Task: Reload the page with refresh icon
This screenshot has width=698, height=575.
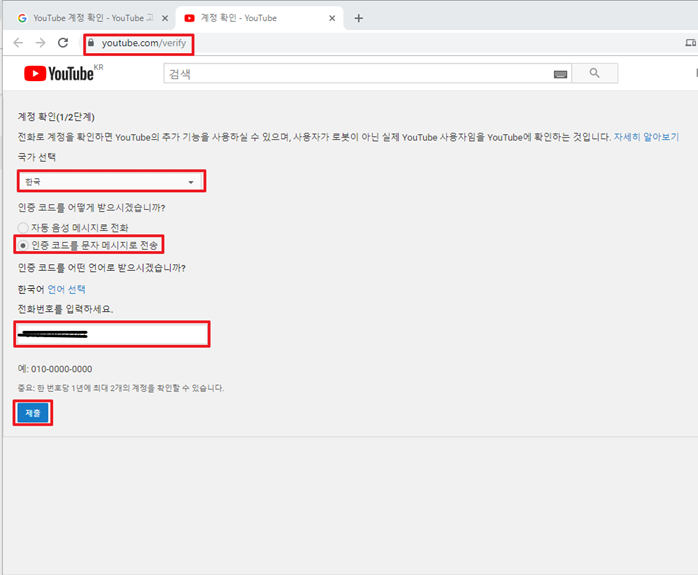Action: 63,43
